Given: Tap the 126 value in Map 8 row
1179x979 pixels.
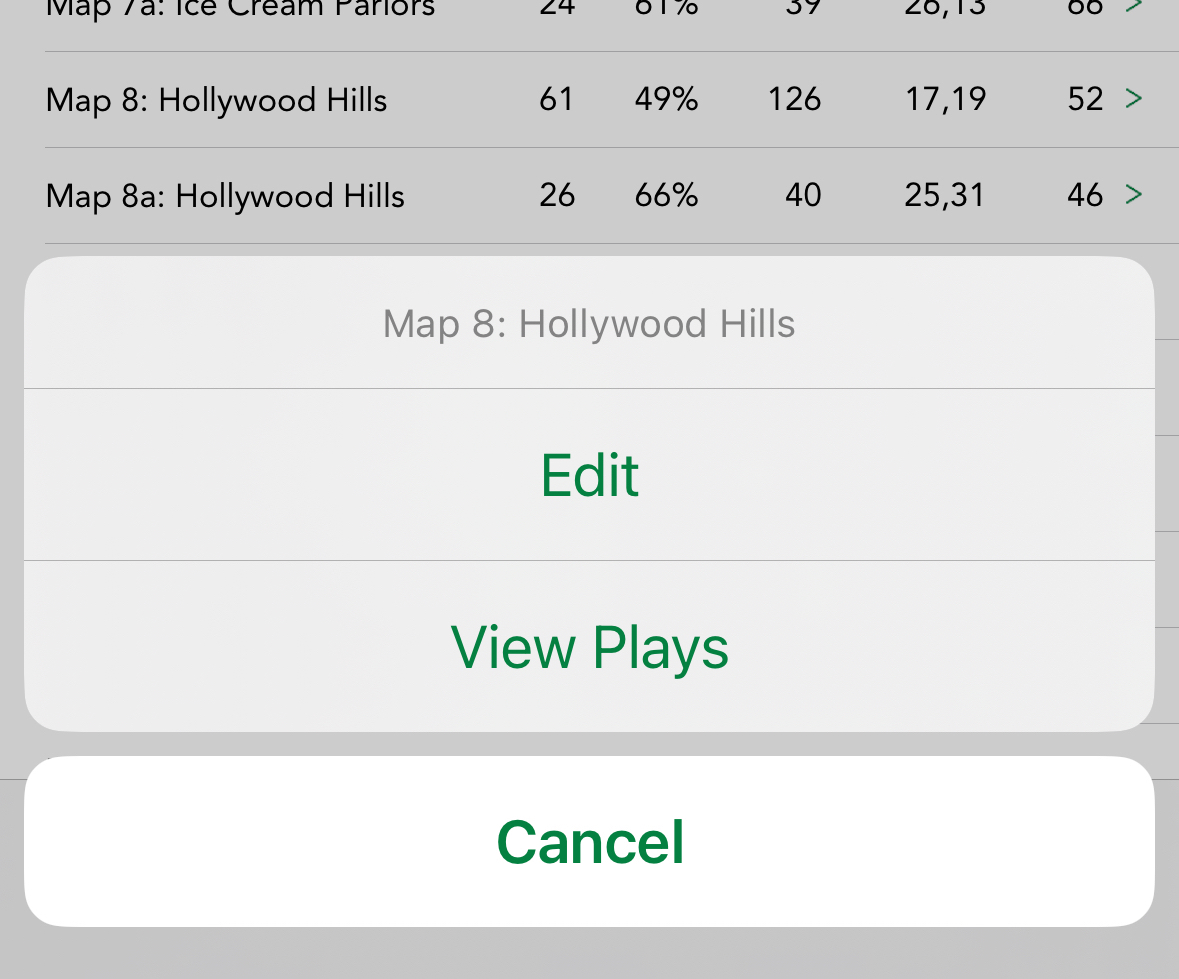Looking at the screenshot, I should [x=794, y=100].
